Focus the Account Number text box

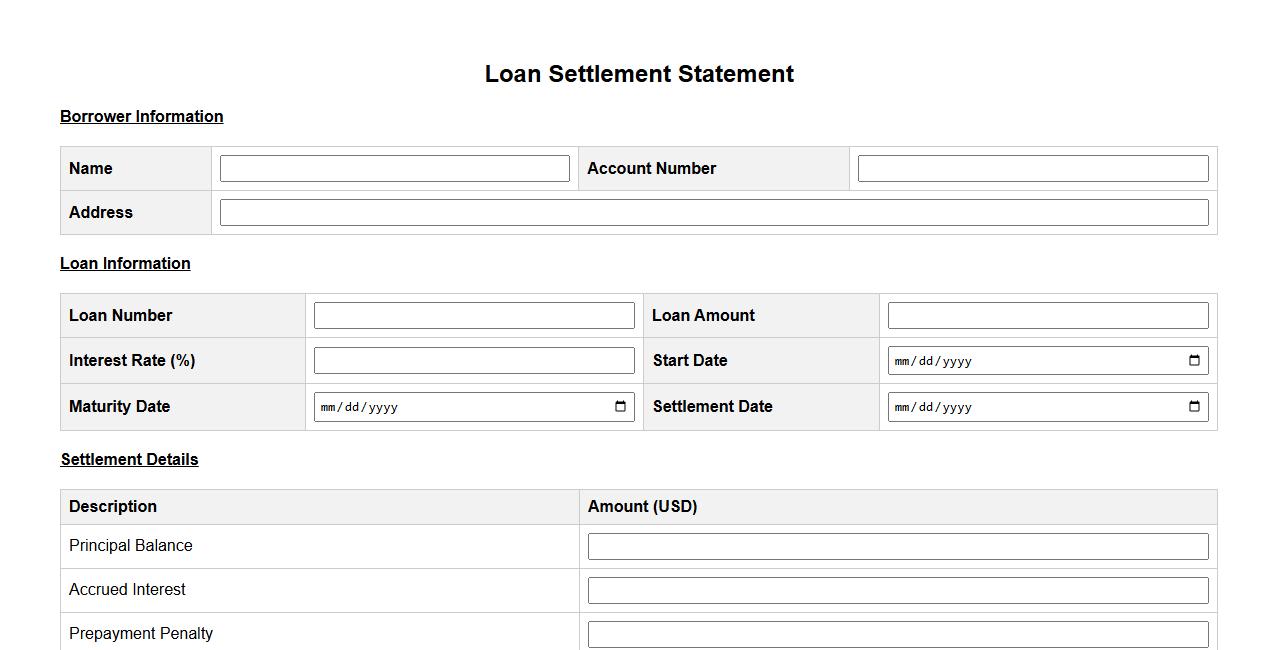click(1032, 169)
